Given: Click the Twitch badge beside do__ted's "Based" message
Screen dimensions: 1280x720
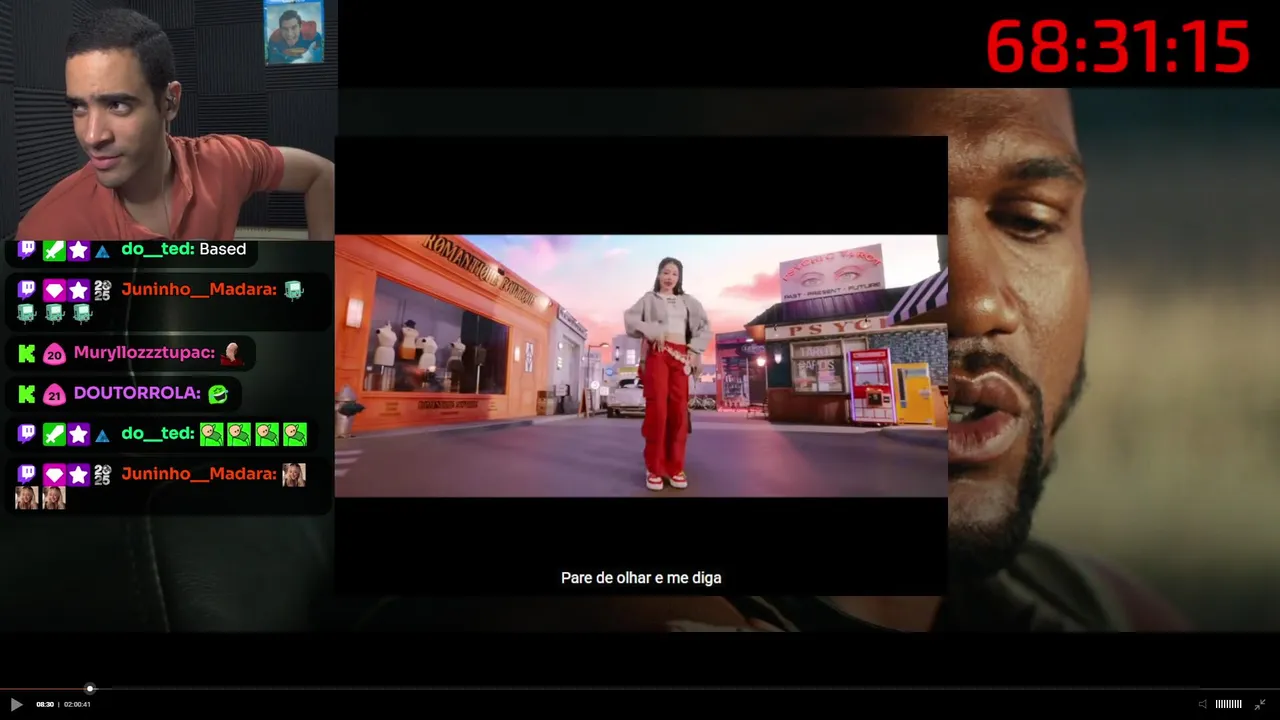Looking at the screenshot, I should tap(27, 249).
